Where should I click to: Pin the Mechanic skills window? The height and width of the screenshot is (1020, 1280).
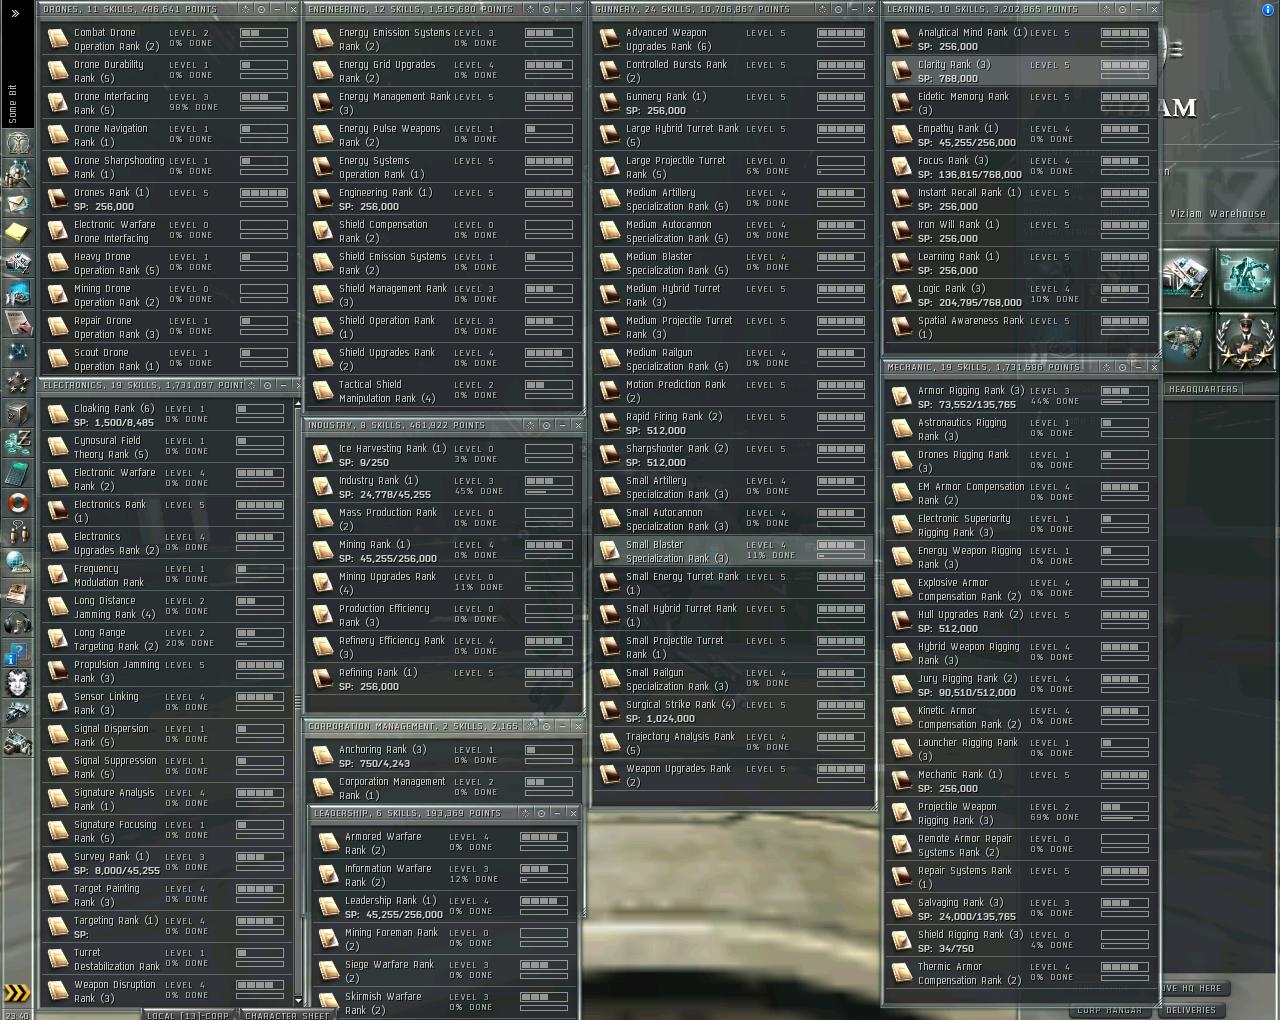(x=1106, y=367)
